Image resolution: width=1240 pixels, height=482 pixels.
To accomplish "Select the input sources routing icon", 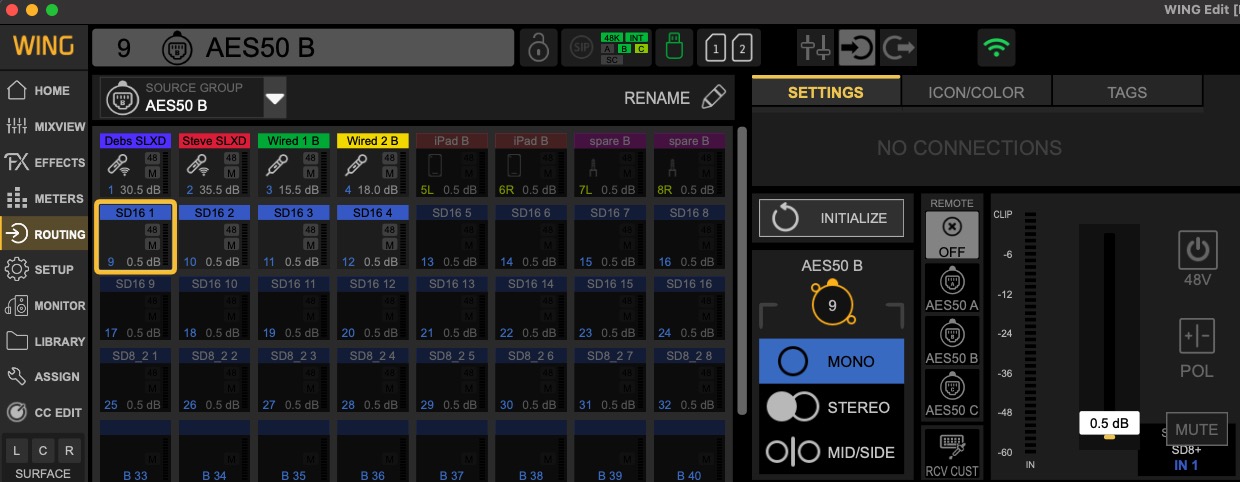I will point(858,47).
